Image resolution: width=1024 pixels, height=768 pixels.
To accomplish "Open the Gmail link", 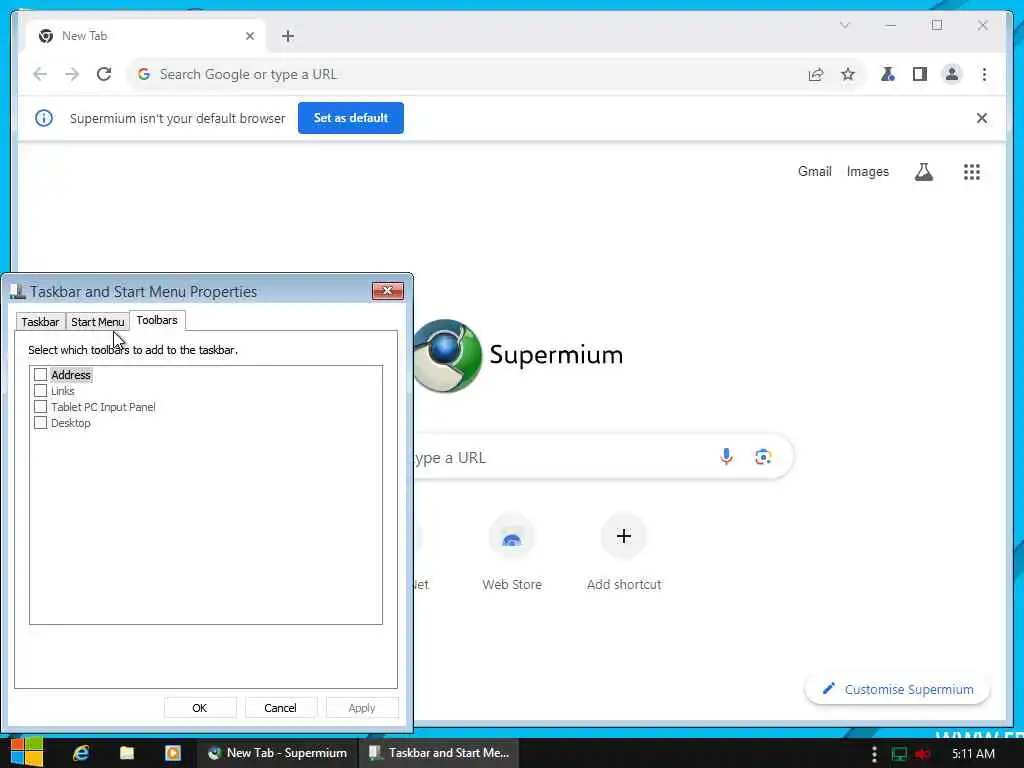I will click(814, 172).
